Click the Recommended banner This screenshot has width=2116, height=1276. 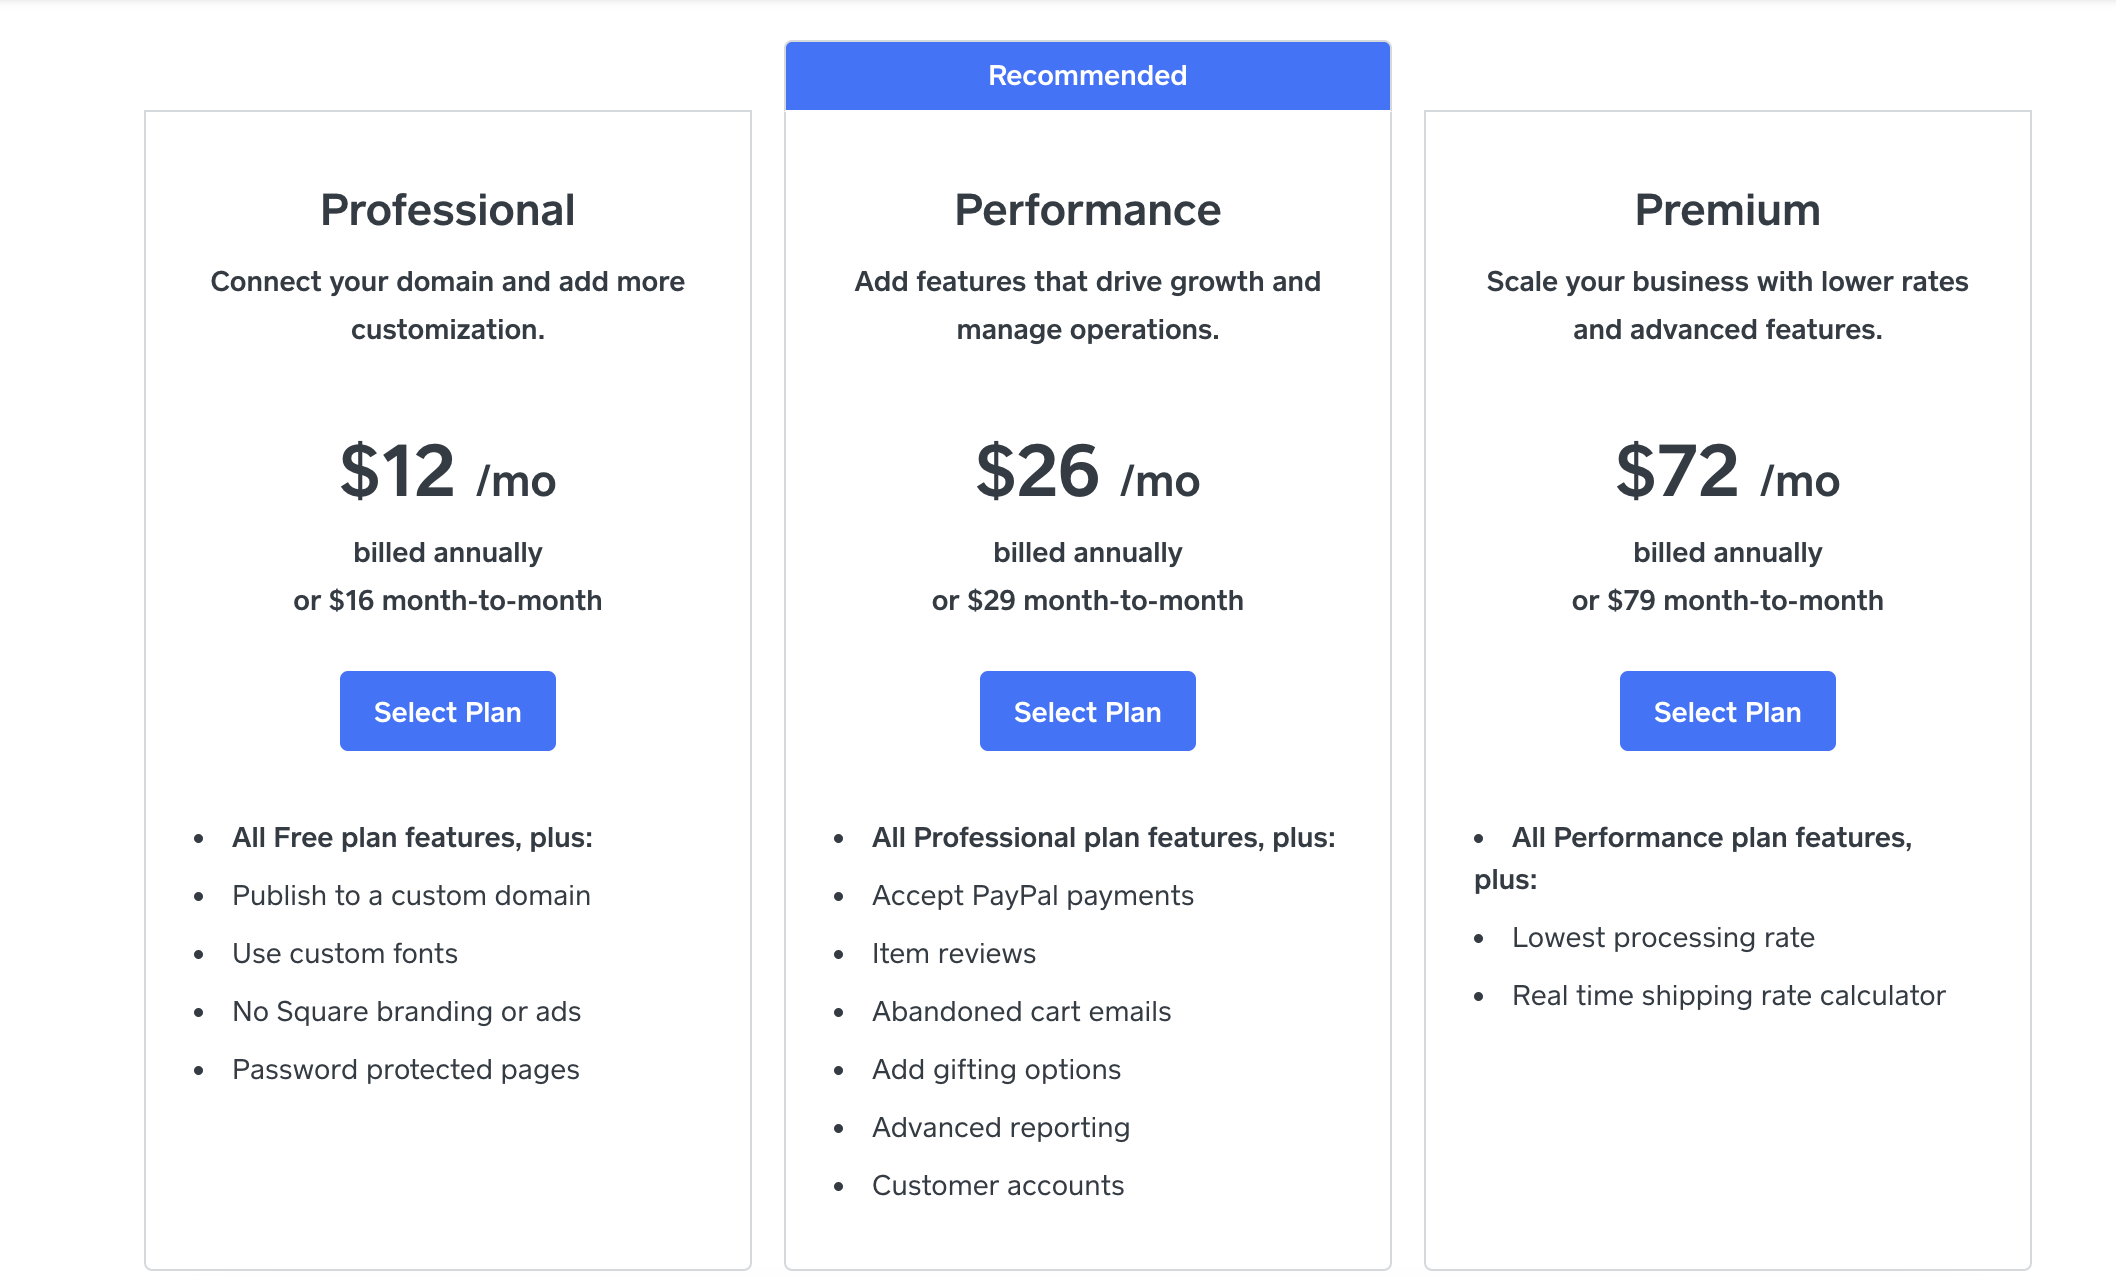1087,76
